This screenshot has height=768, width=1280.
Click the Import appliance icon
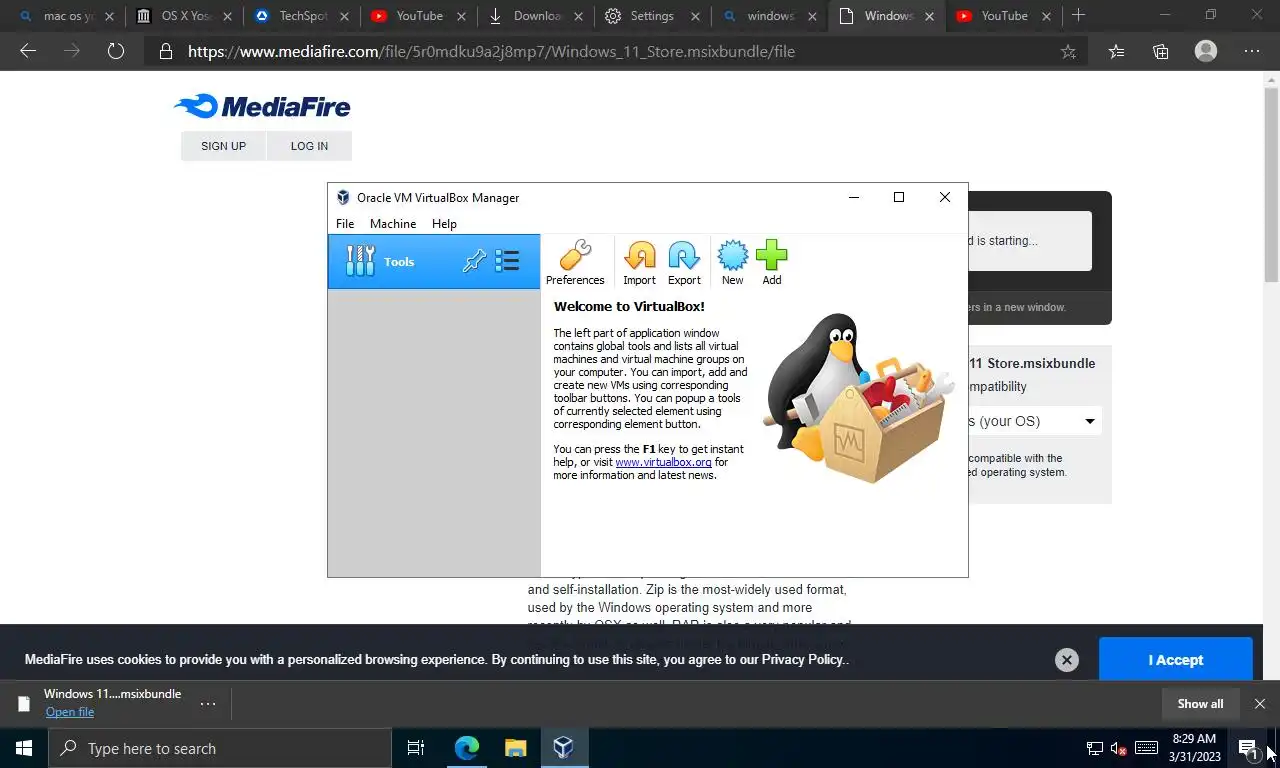pos(639,263)
